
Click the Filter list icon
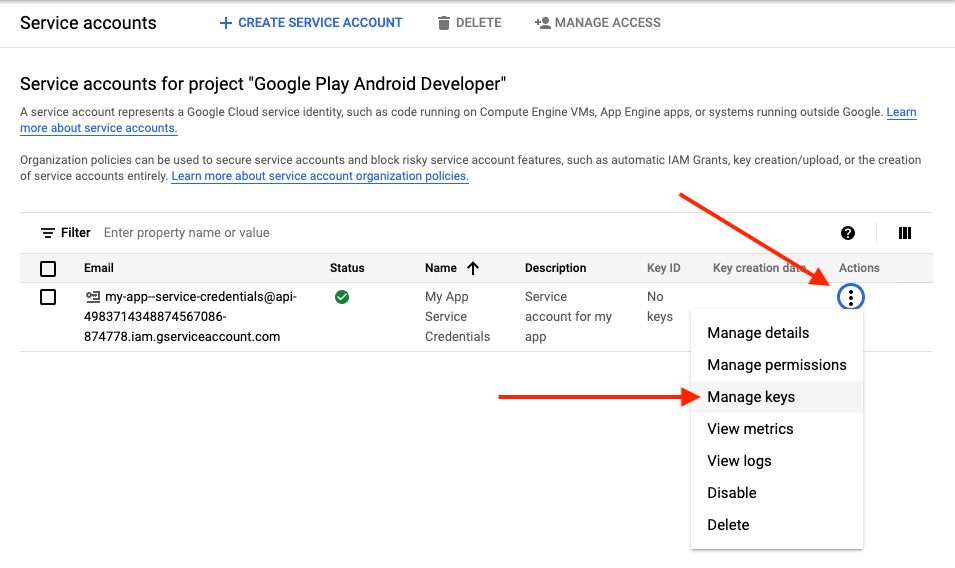click(48, 233)
